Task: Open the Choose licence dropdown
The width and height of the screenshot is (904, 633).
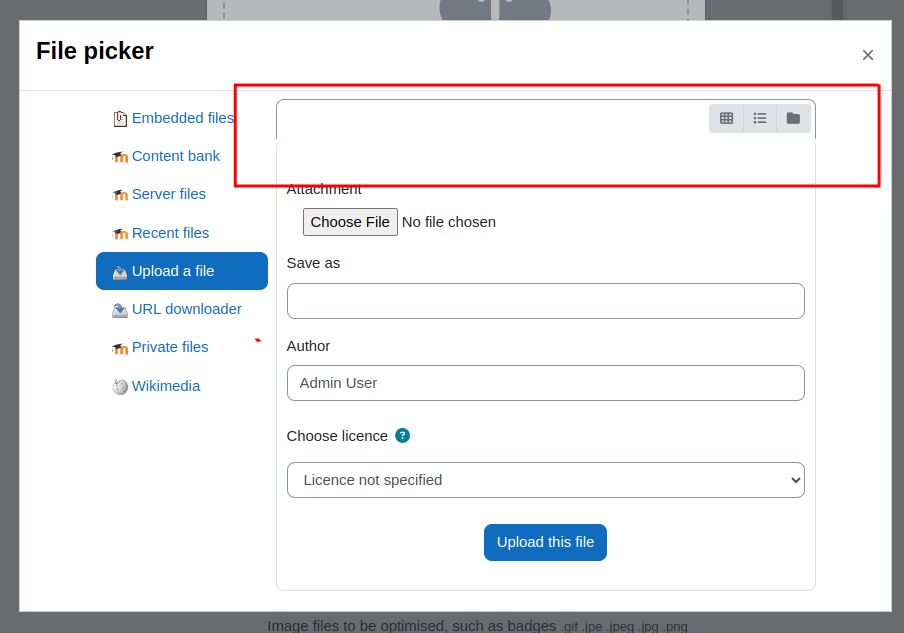Action: (545, 480)
